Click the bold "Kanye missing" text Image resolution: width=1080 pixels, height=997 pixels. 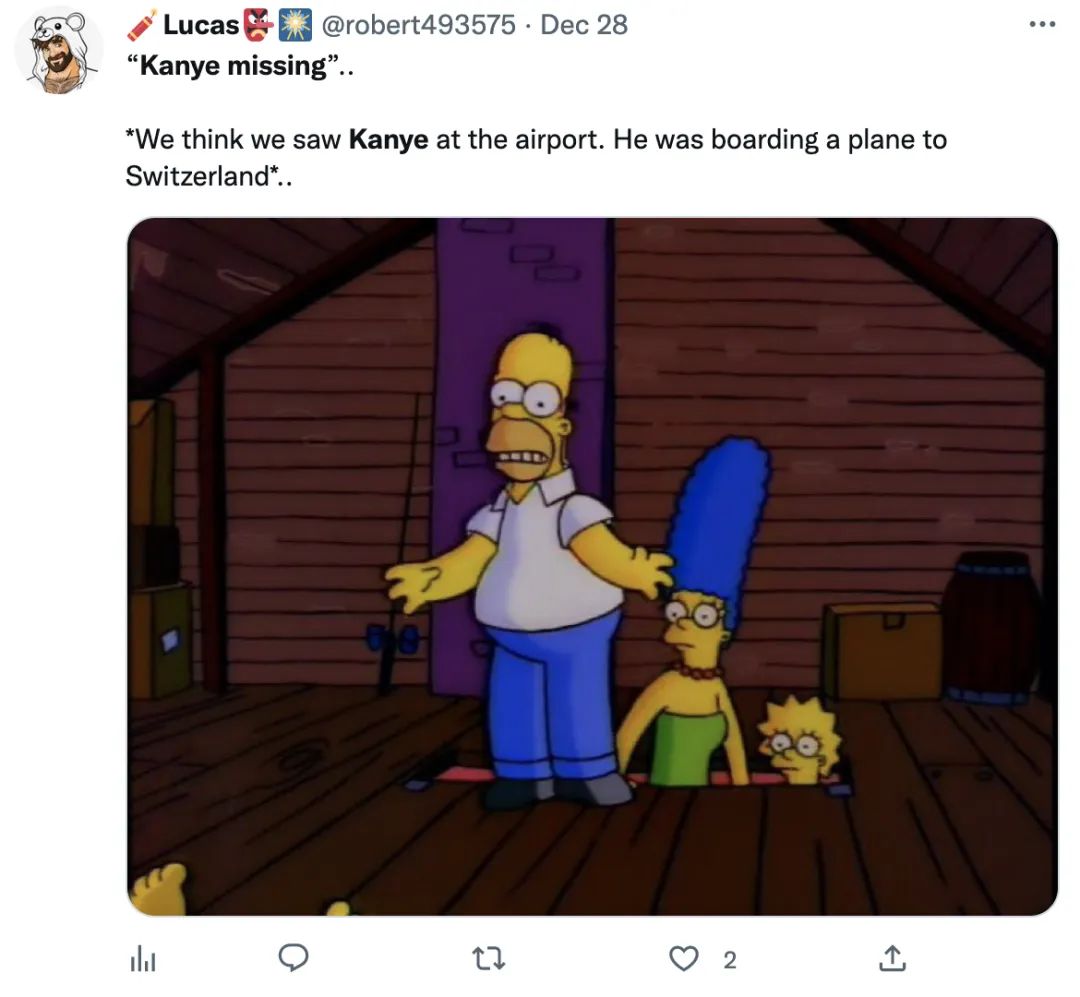pyautogui.click(x=233, y=66)
